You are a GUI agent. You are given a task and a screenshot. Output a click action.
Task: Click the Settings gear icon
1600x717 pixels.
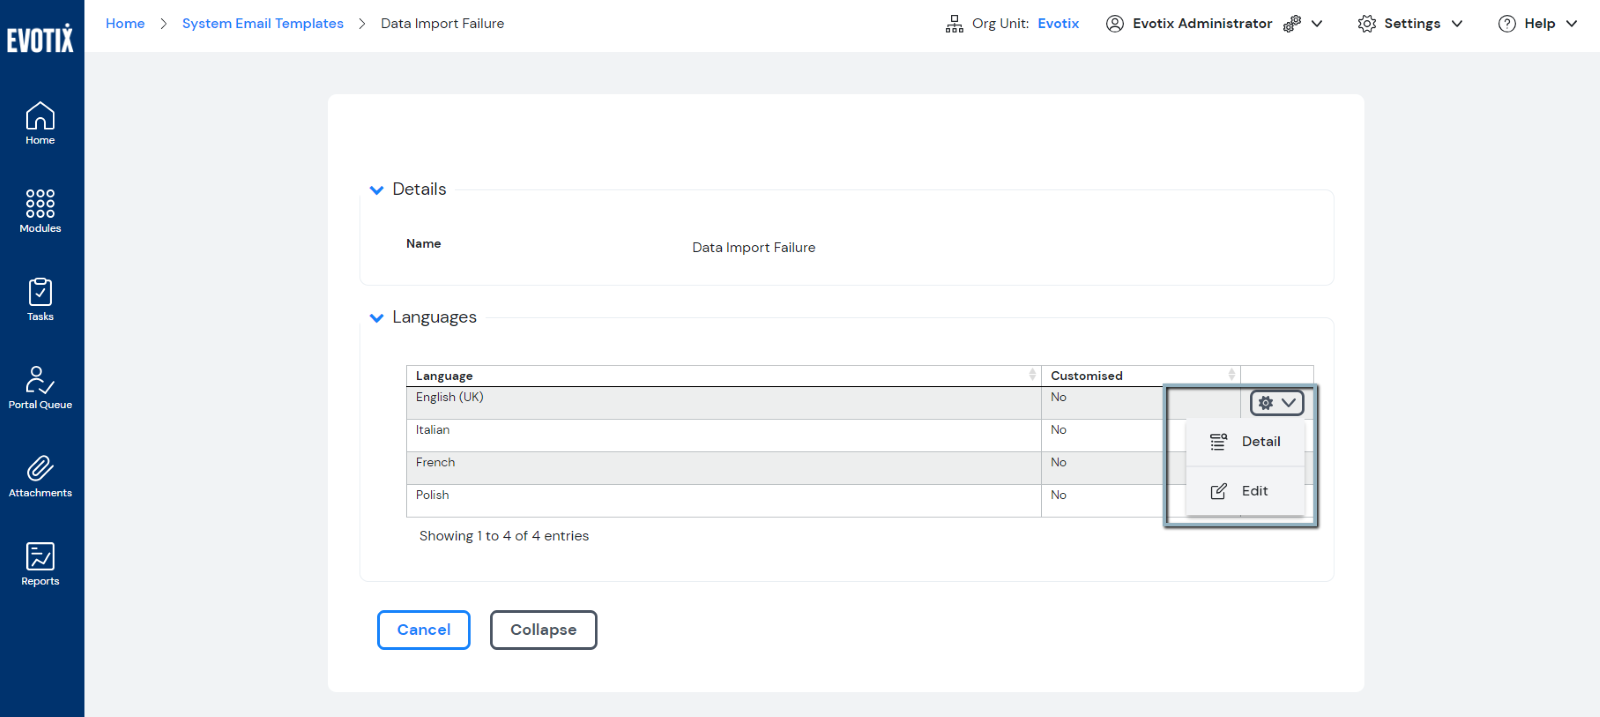point(1367,24)
